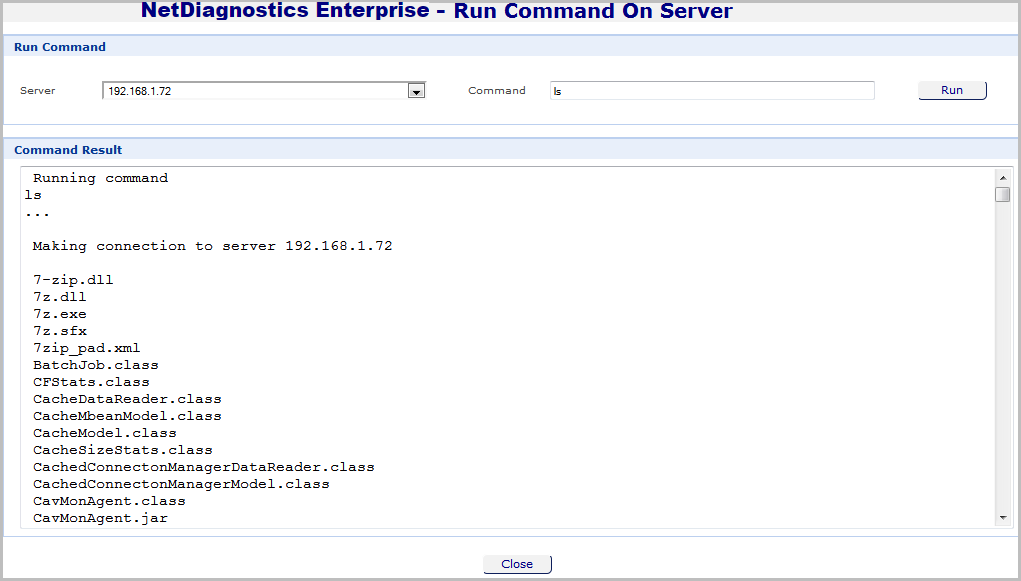
Task: Select the '7z.sfx' result line
Action: click(x=60, y=331)
